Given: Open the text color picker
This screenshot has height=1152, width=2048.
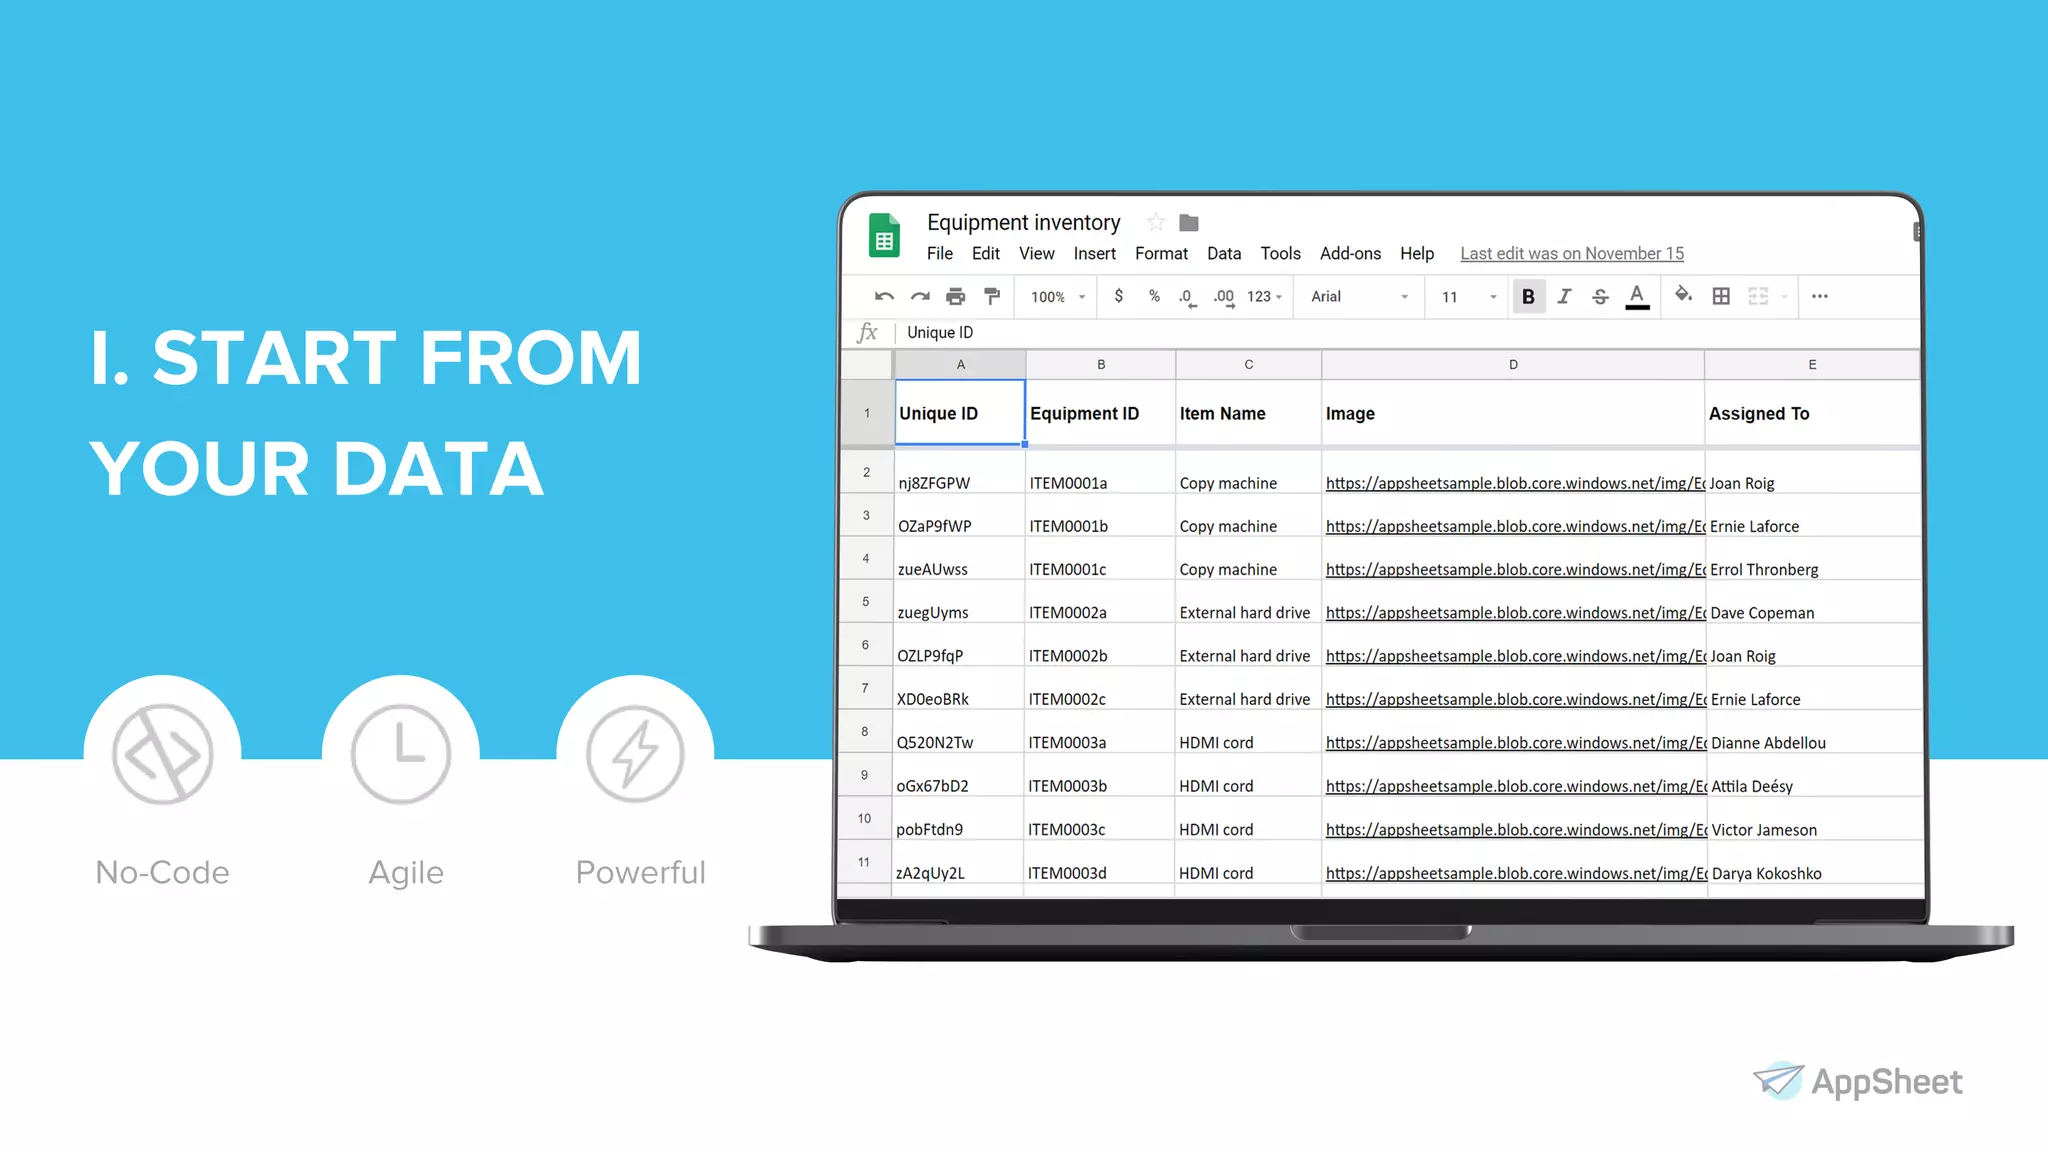Looking at the screenshot, I should coord(1637,297).
